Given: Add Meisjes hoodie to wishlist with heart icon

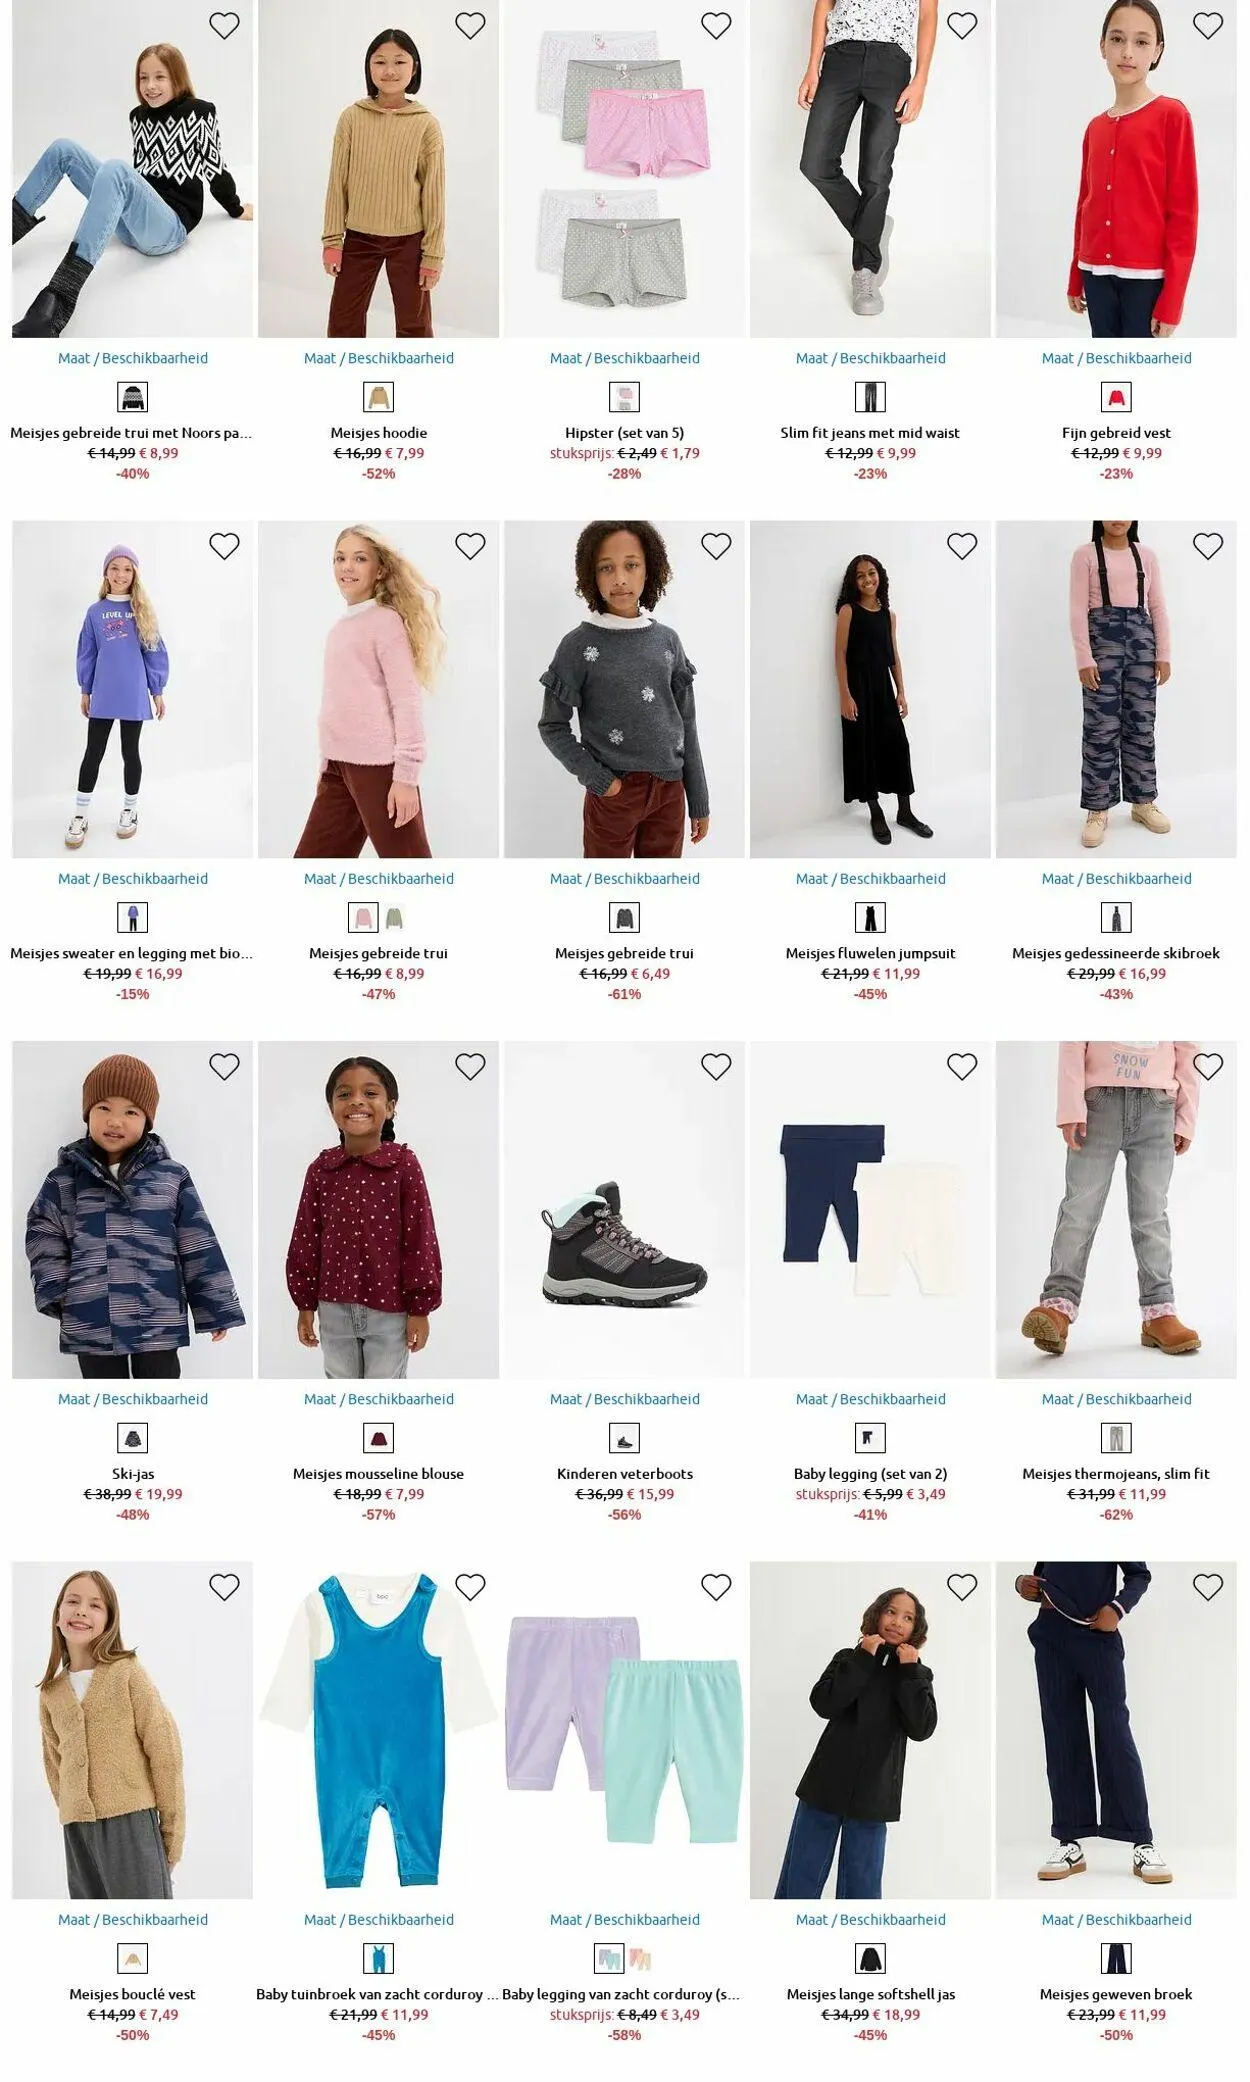Looking at the screenshot, I should point(470,26).
